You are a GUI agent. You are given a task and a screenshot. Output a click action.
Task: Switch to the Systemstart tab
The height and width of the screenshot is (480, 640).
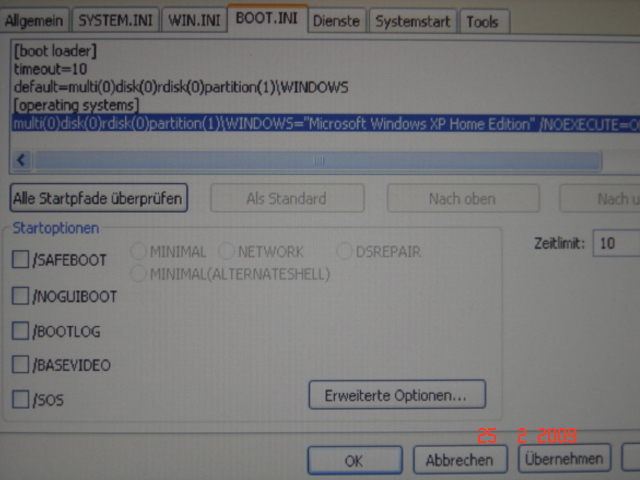pos(413,20)
